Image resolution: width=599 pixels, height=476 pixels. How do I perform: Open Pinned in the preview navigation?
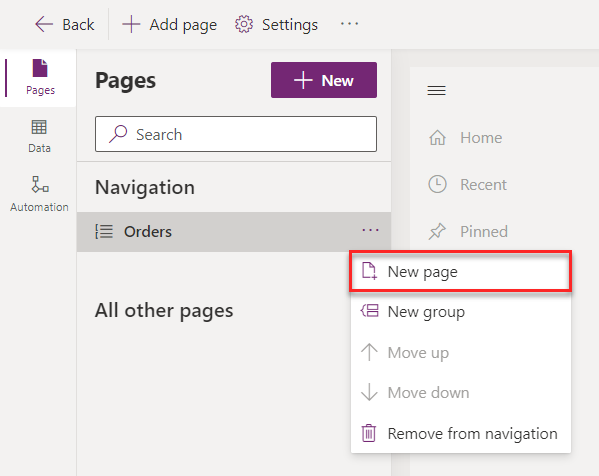pos(468,232)
